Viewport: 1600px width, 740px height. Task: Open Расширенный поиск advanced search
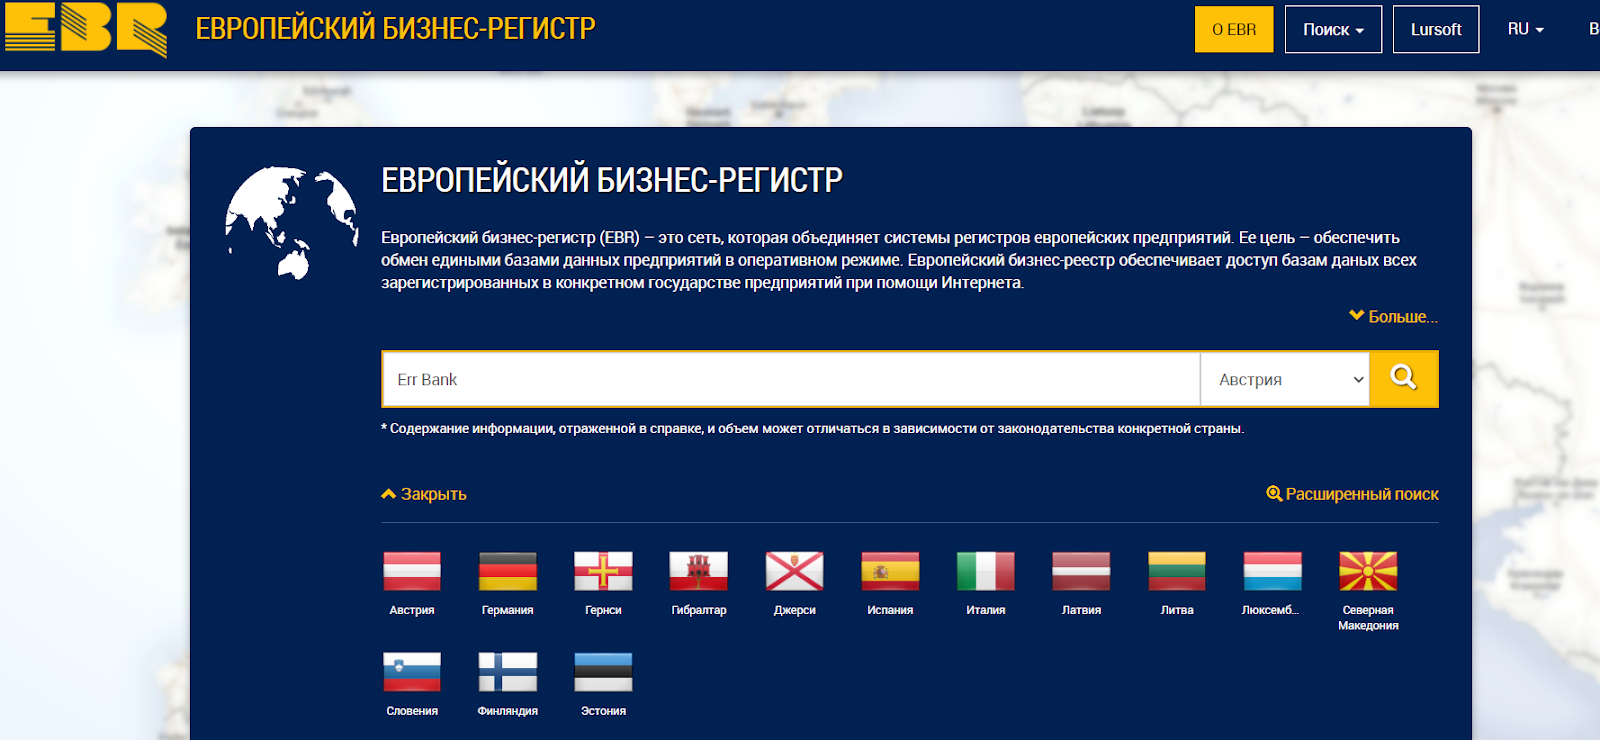[1353, 494]
